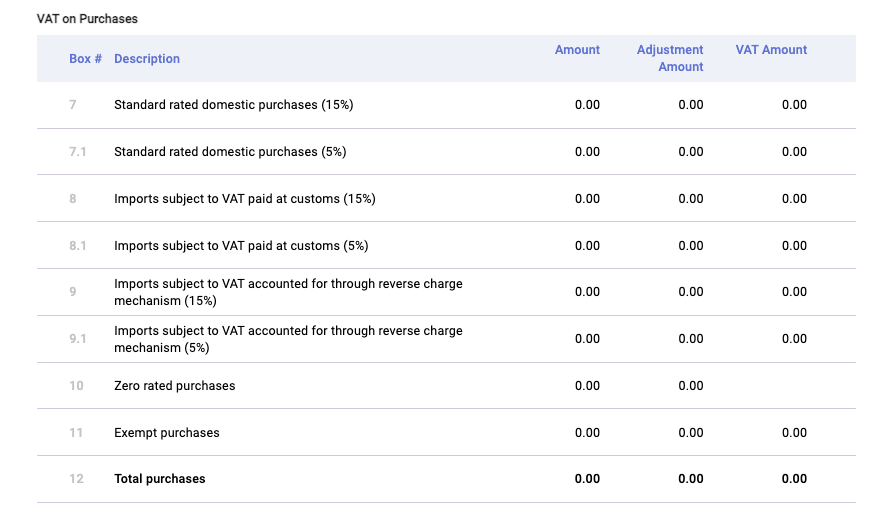Select the VAT on Purchases section title
Viewport: 880px width, 520px height.
[87, 19]
